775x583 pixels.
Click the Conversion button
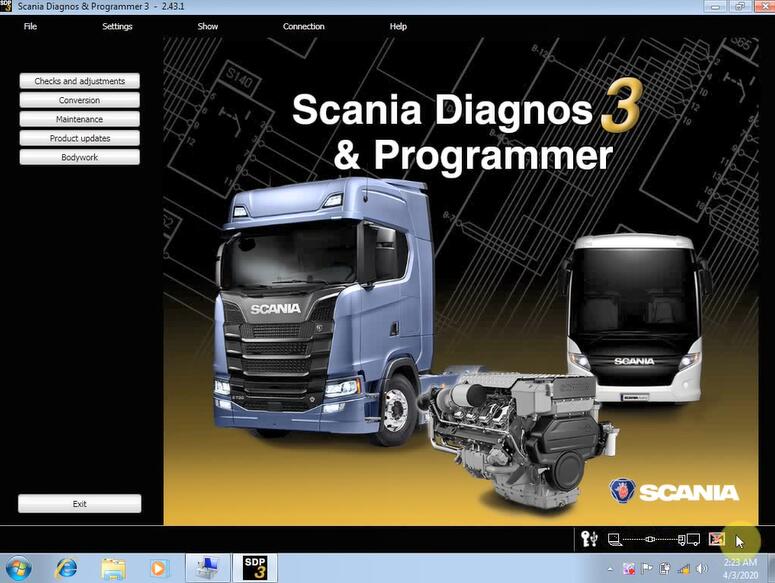(80, 100)
